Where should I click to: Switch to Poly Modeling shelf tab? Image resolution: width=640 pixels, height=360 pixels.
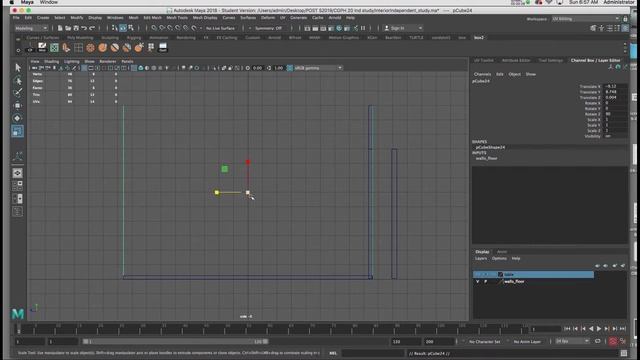click(x=80, y=38)
